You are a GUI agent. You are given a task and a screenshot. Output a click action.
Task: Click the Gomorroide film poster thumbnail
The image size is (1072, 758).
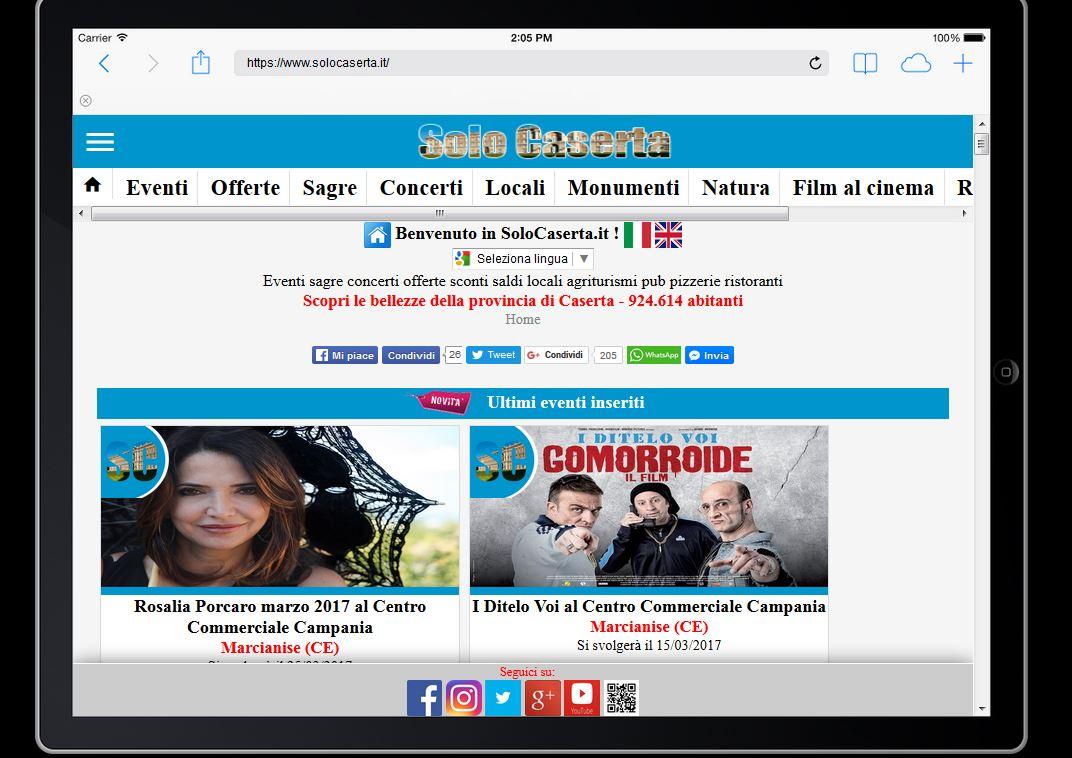coord(649,506)
